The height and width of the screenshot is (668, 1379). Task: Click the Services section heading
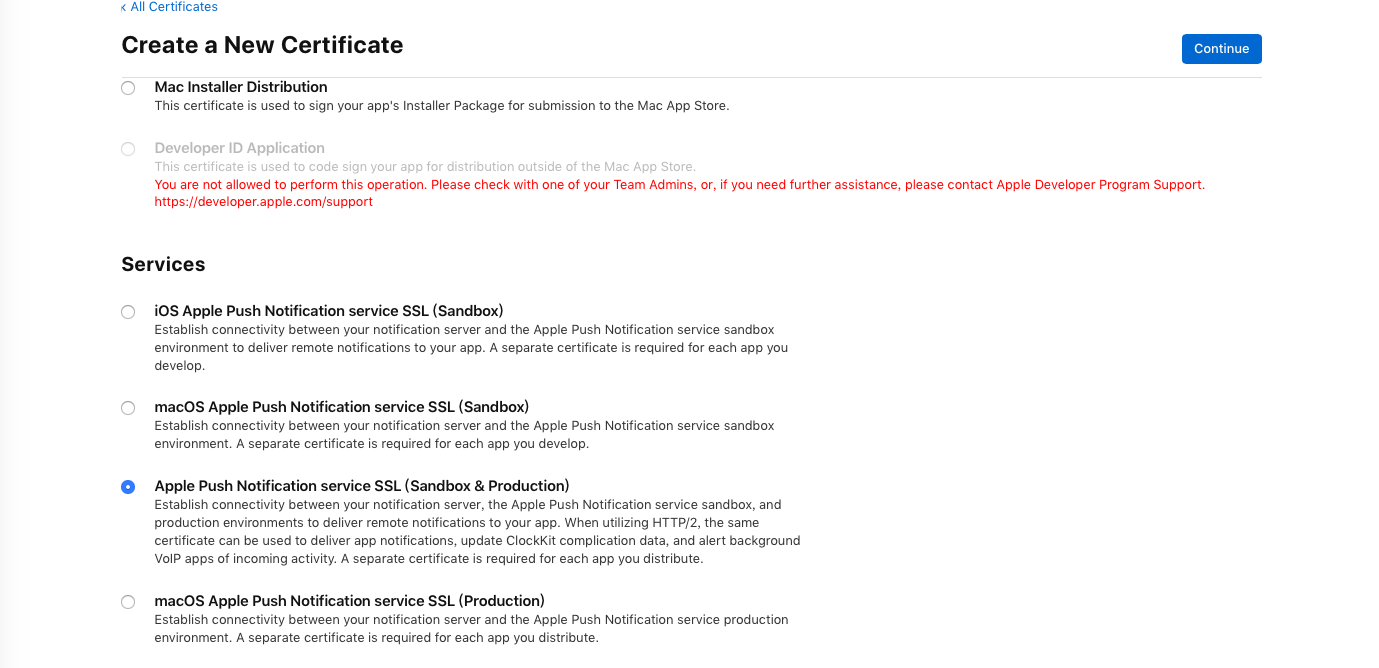pyautogui.click(x=163, y=264)
